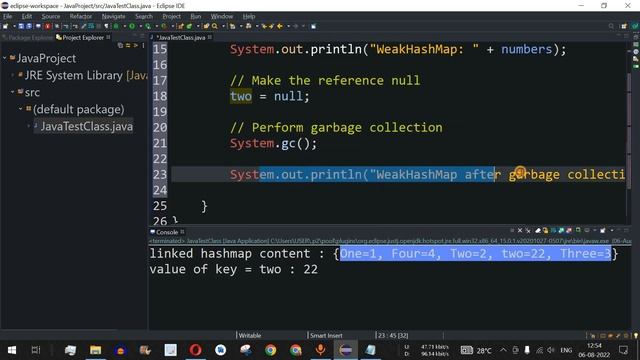Viewport: 640px width, 360px height.
Task: Click the red Terminate toolbar icon
Action: click(47, 26)
